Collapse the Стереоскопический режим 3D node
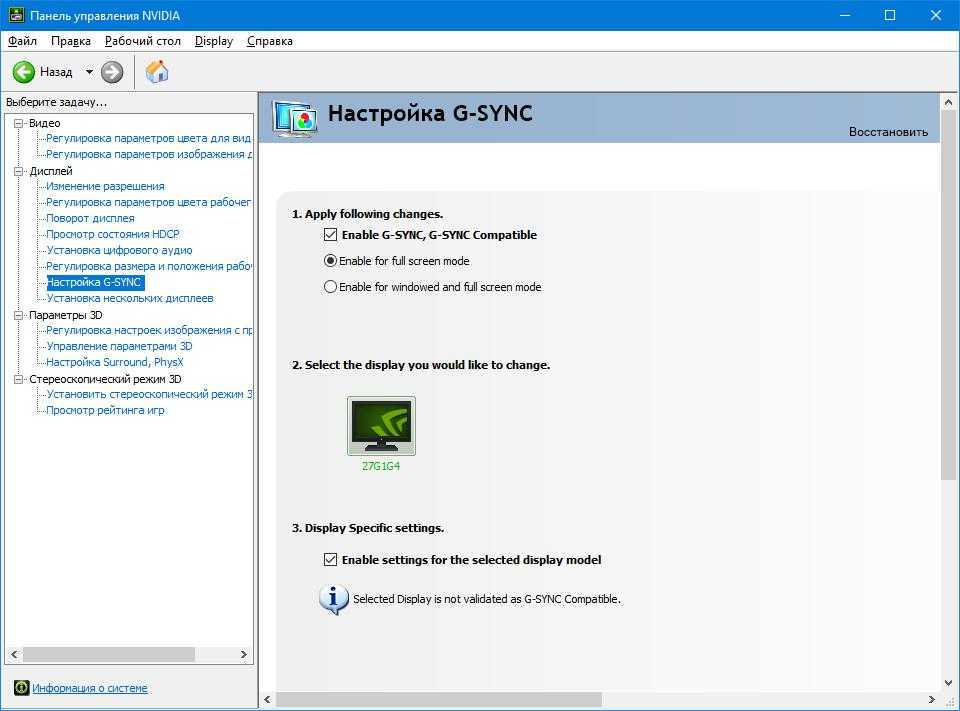 point(18,379)
